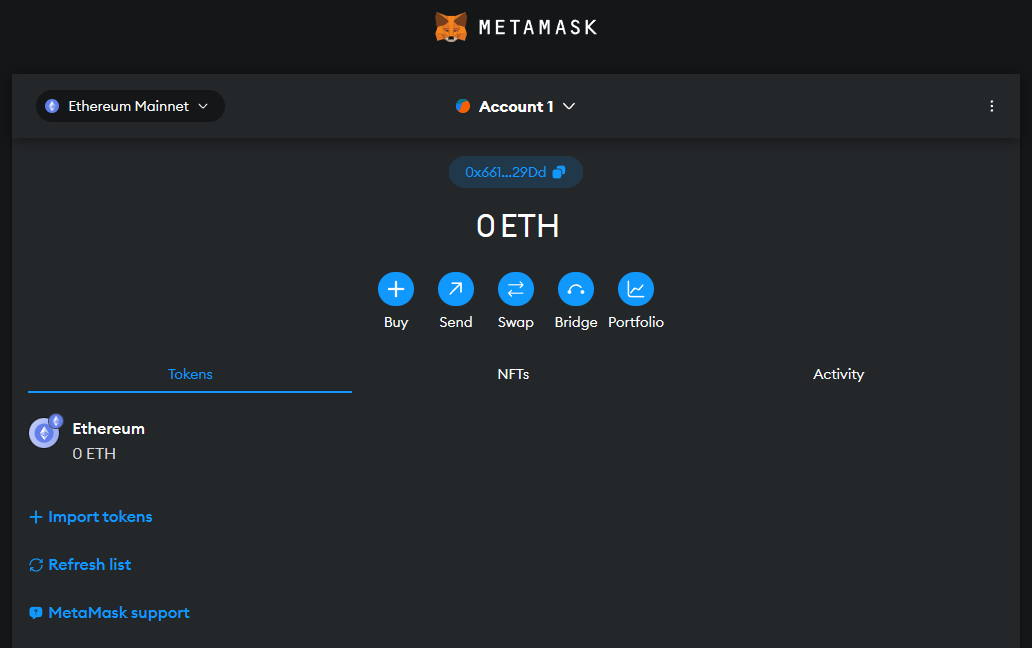Select the Buy icon
Screen dimensions: 1032x648
tap(396, 289)
